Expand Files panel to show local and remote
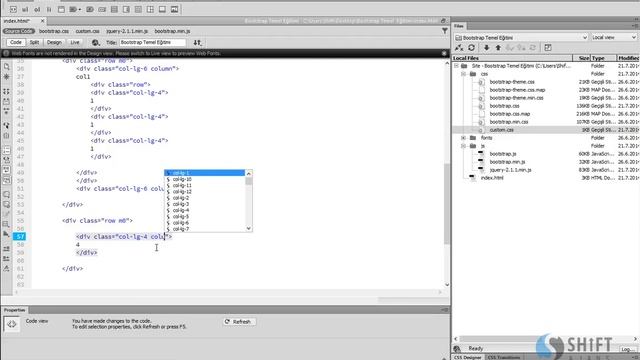This screenshot has height=360, width=640. (548, 48)
